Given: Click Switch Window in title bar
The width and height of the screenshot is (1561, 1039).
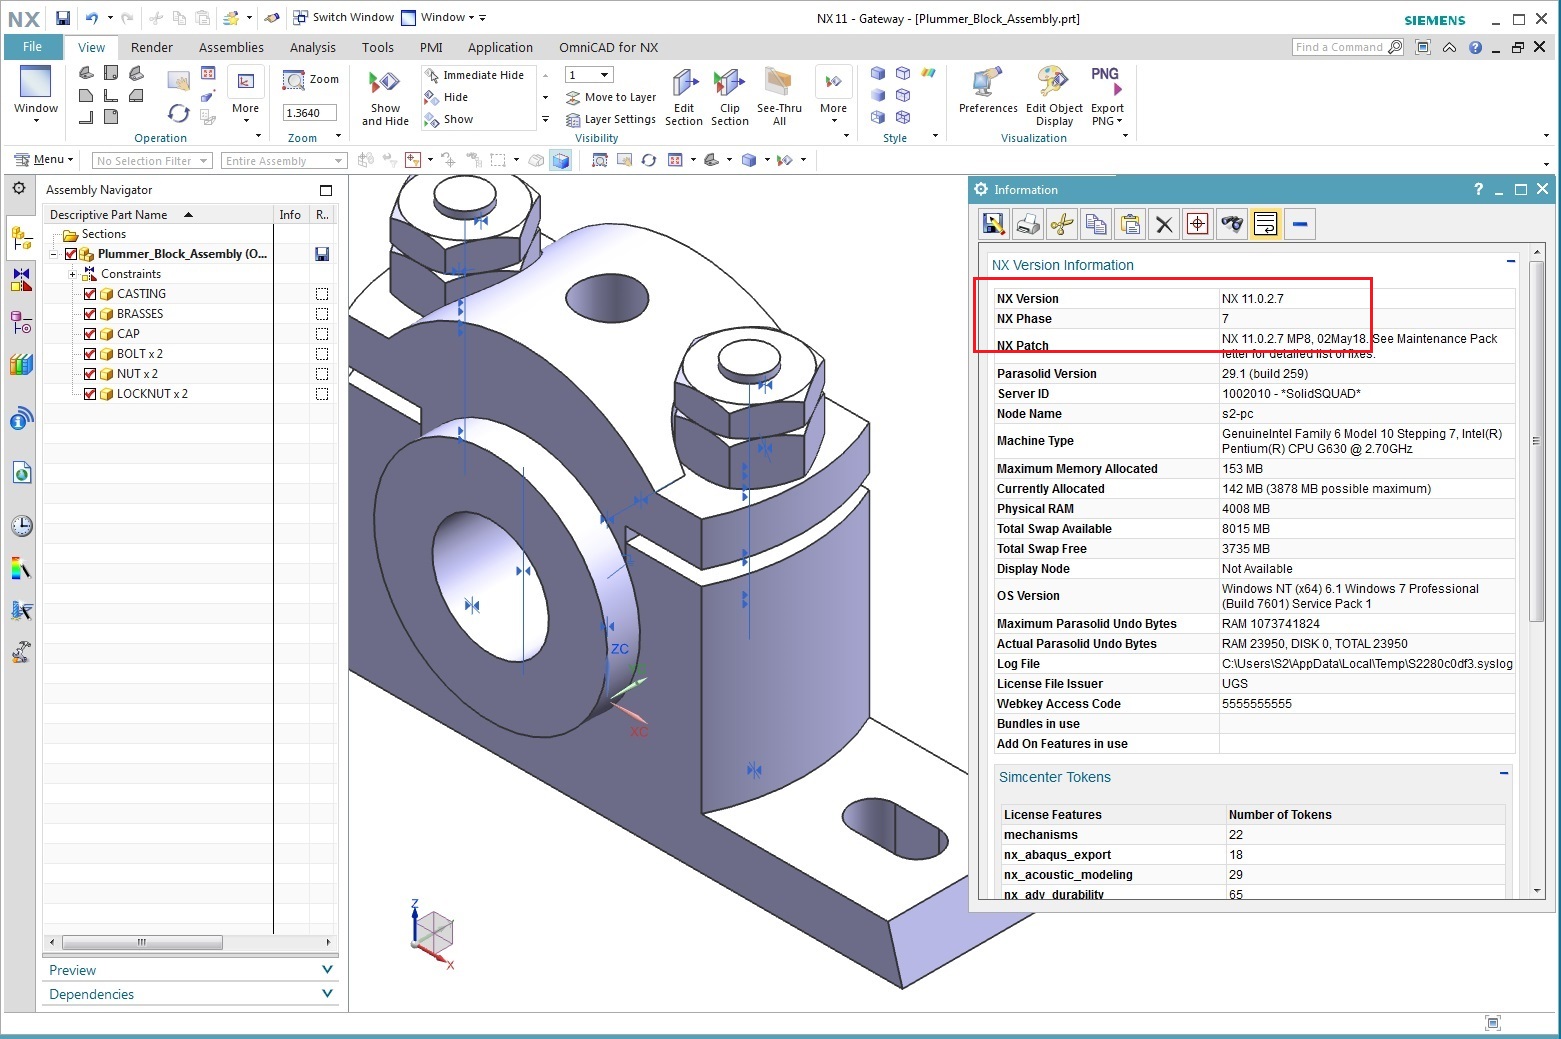Looking at the screenshot, I should (343, 17).
